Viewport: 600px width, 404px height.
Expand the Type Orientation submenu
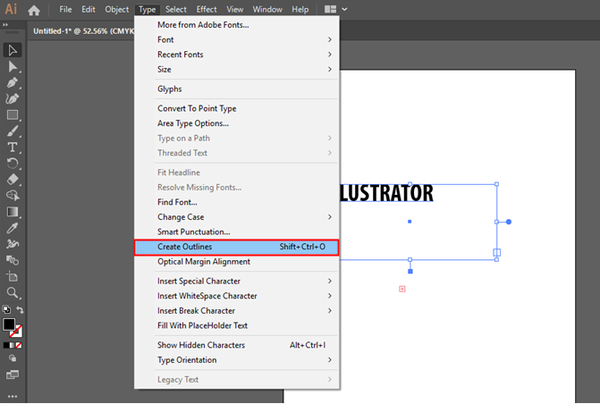236,360
